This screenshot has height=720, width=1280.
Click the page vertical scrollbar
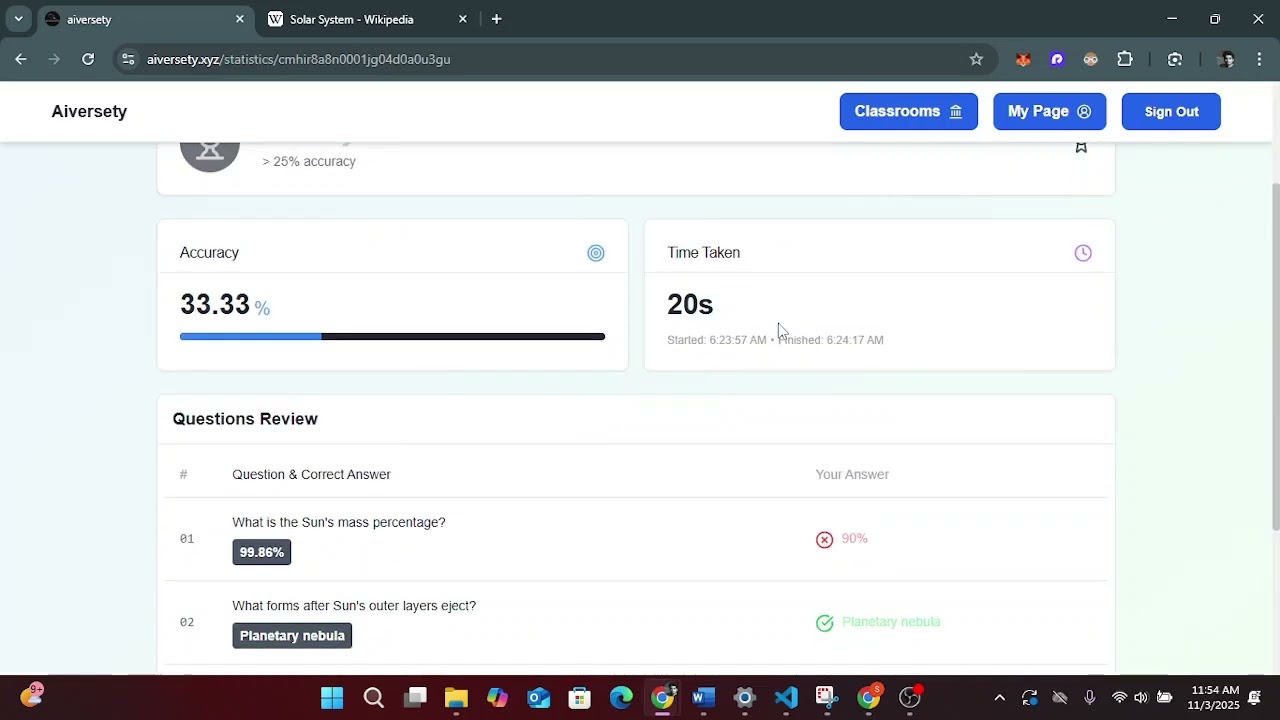click(x=1275, y=356)
